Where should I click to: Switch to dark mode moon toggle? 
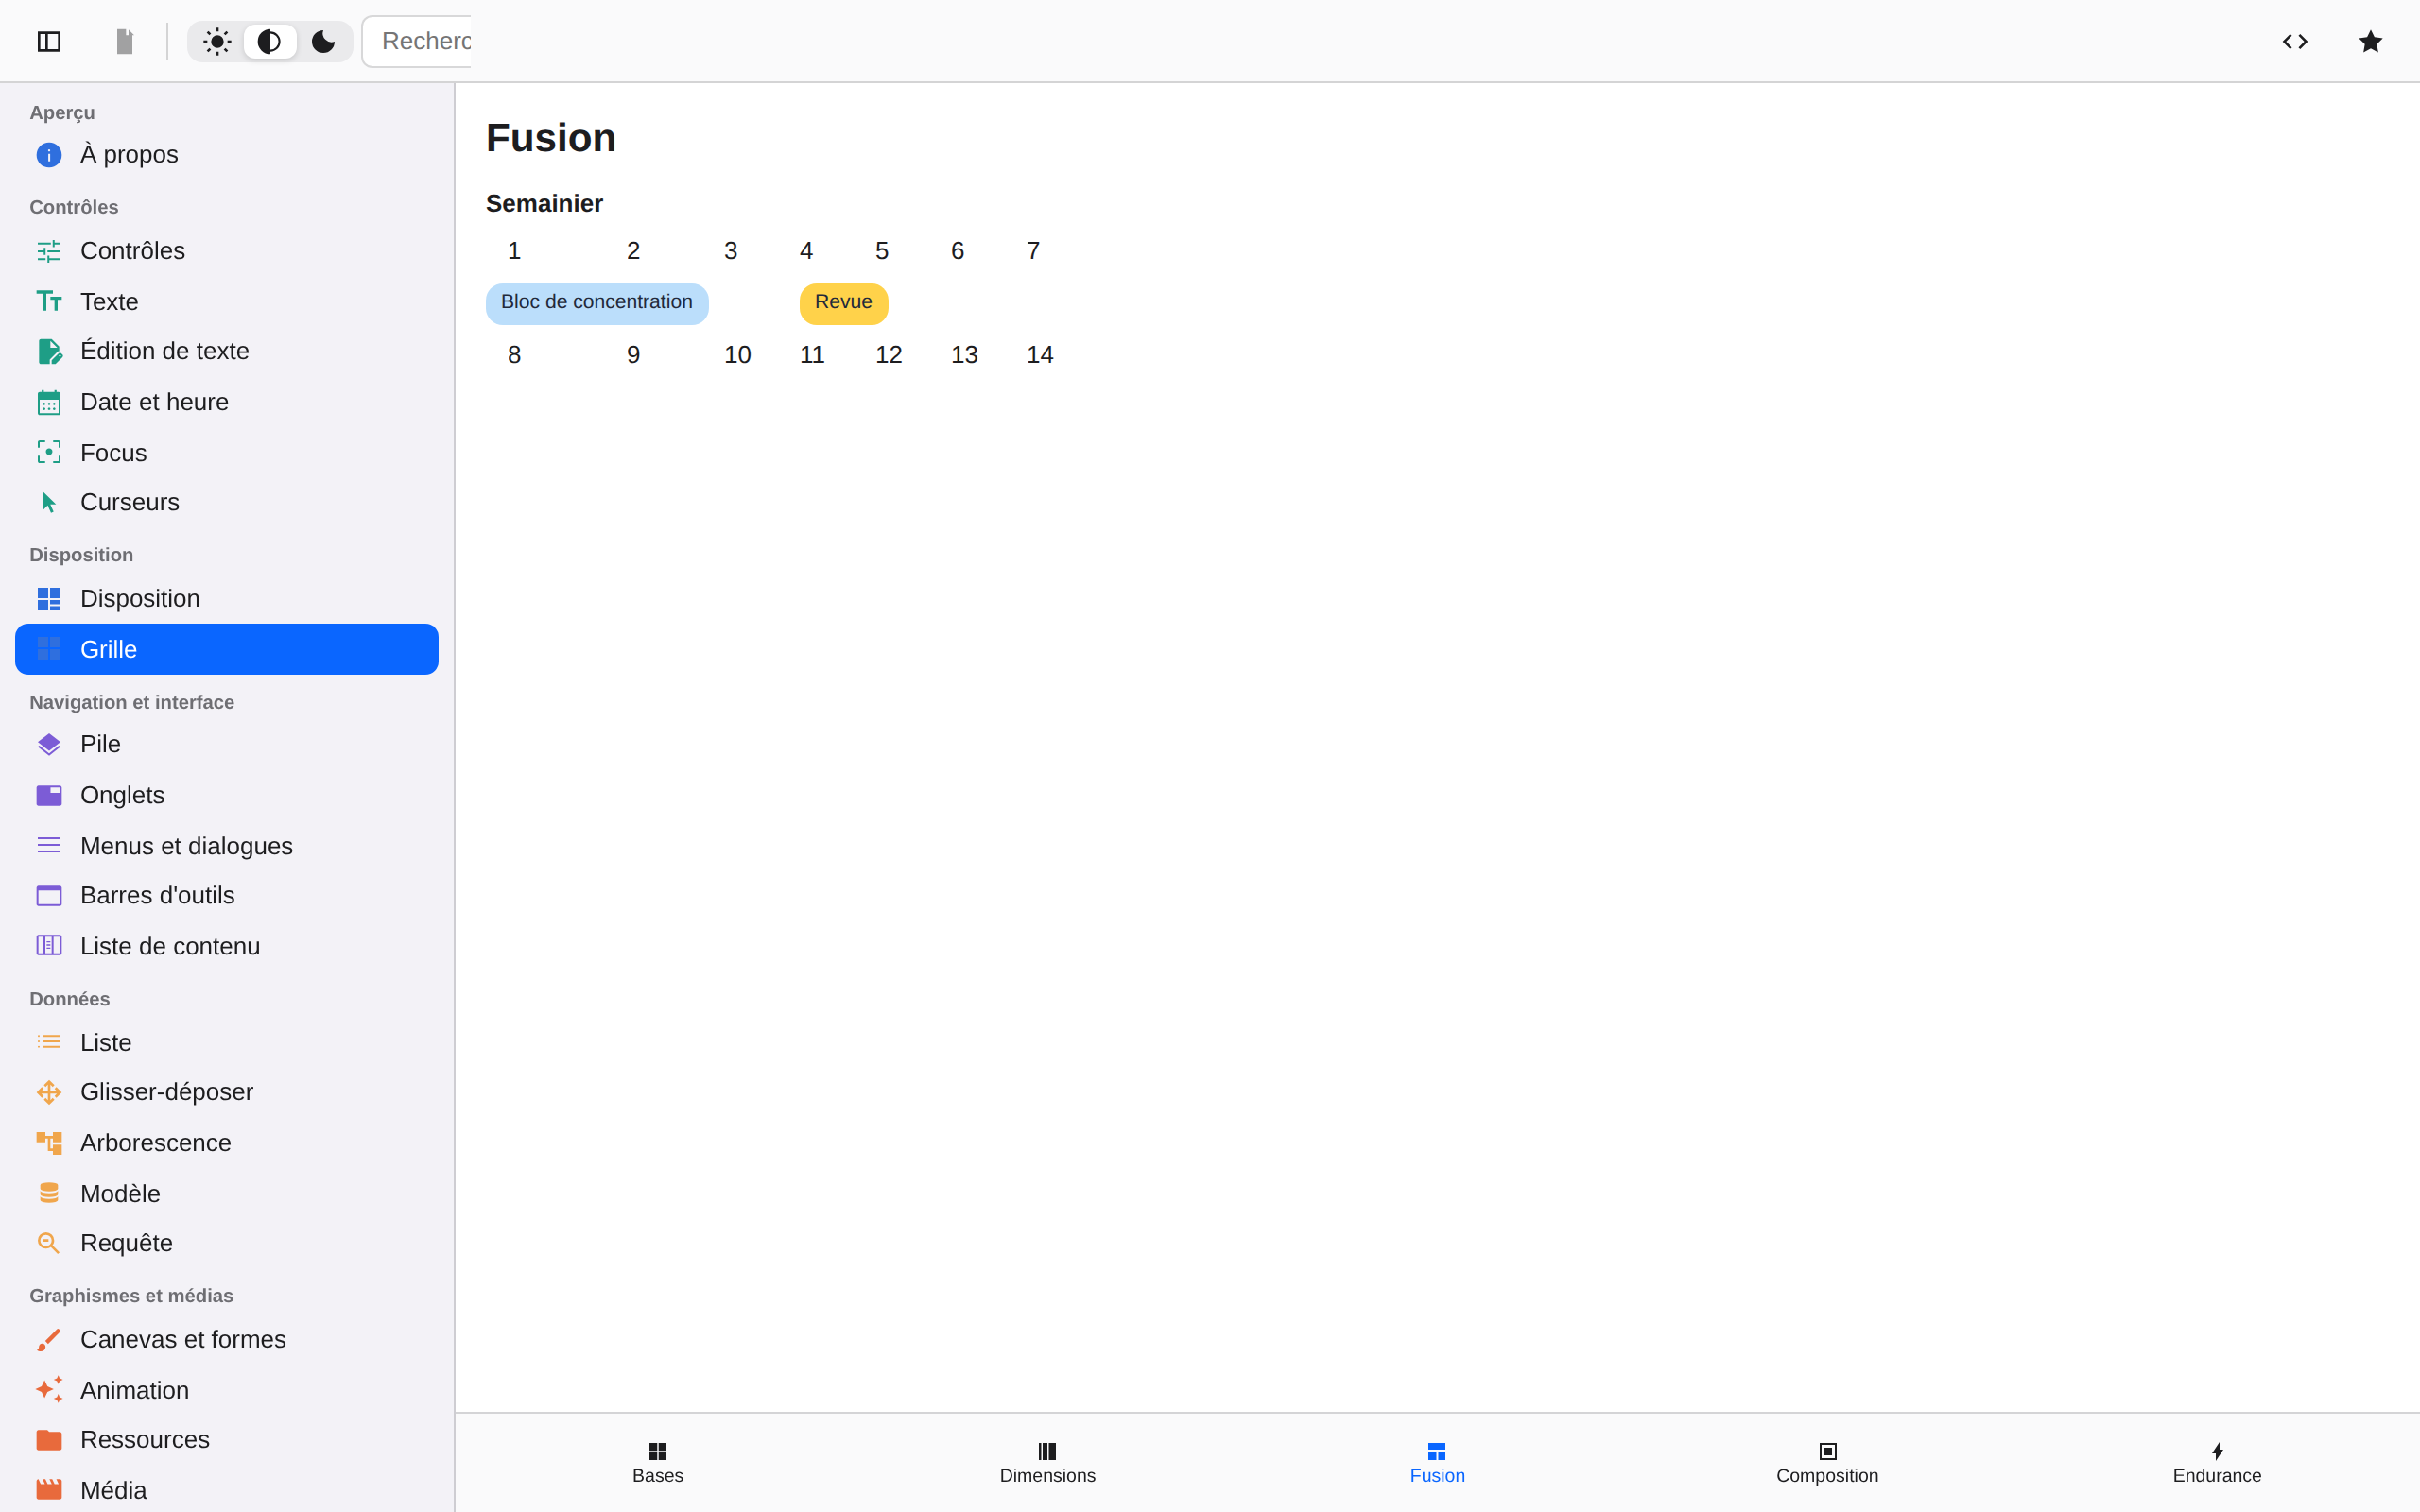pyautogui.click(x=323, y=41)
